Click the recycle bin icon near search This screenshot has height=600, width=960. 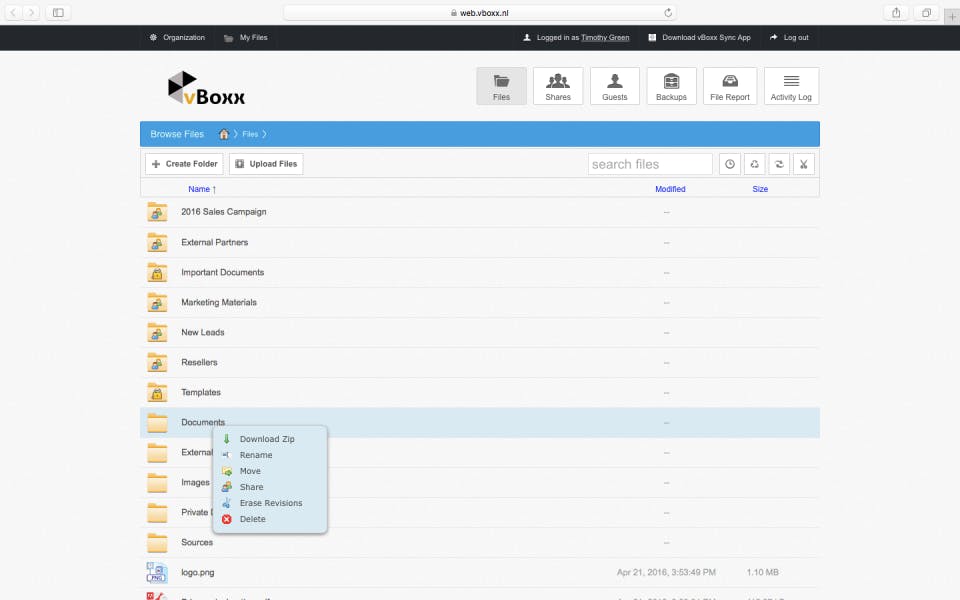[x=754, y=164]
